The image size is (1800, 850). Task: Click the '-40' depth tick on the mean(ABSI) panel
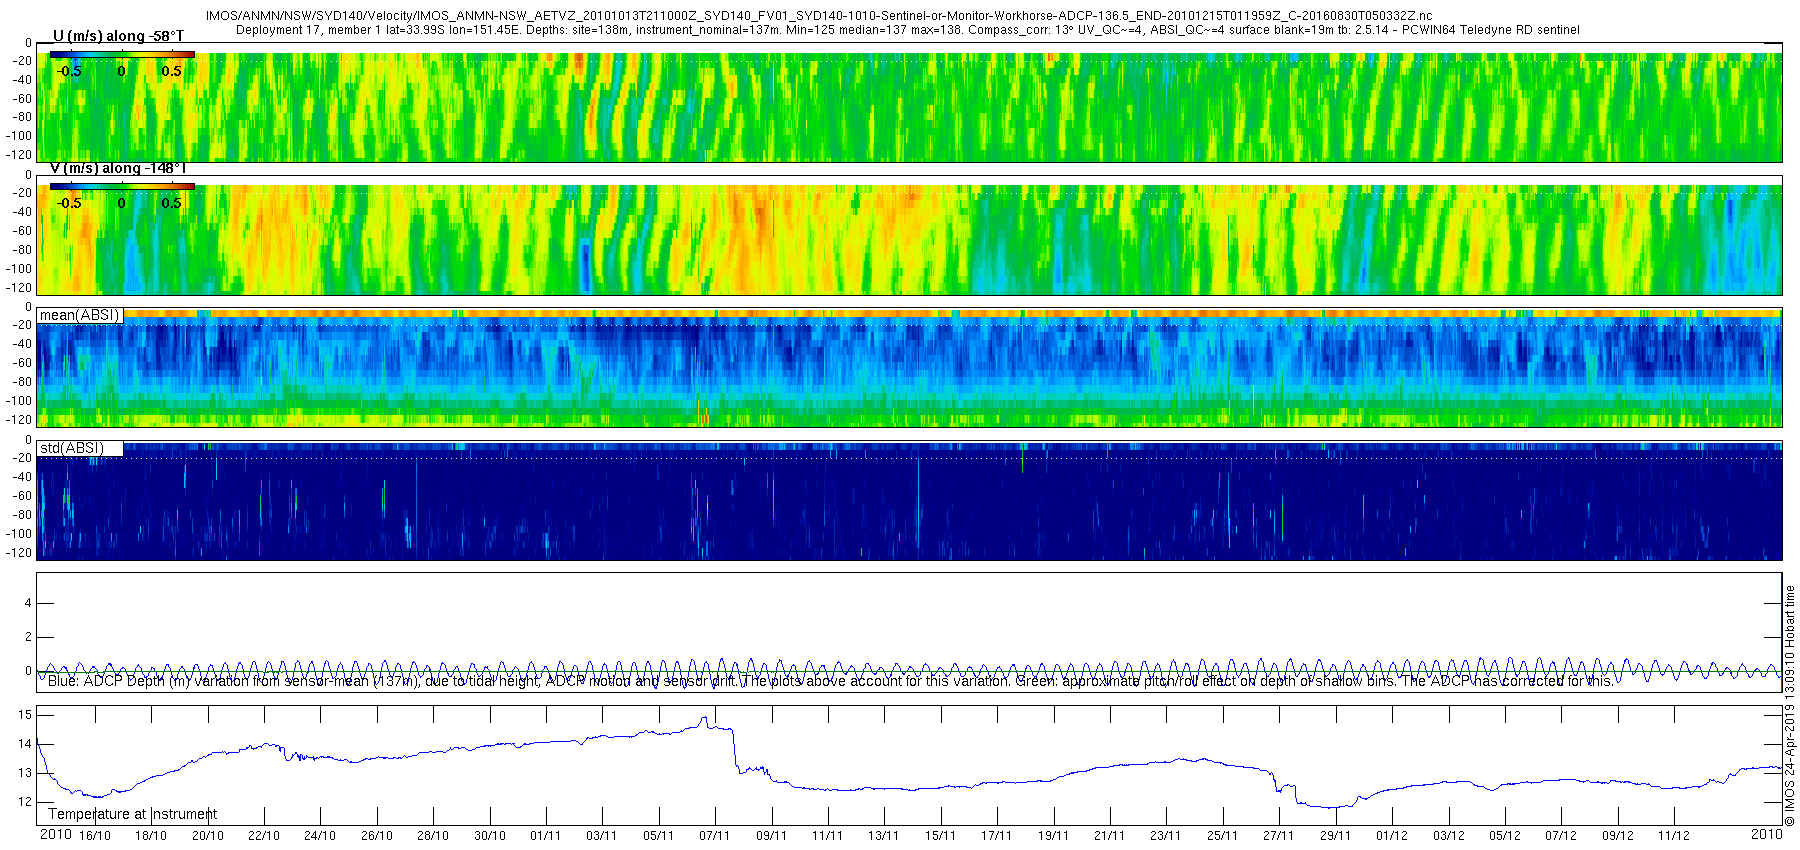22,345
